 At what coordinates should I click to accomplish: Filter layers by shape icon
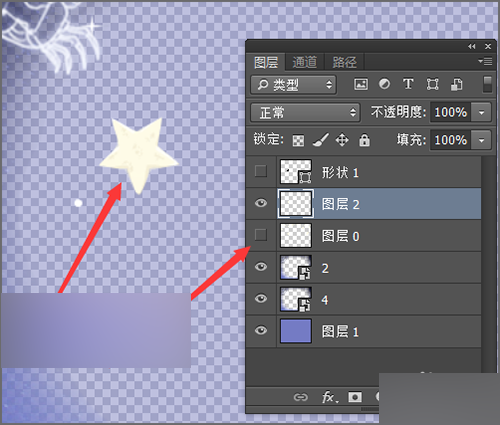(432, 84)
